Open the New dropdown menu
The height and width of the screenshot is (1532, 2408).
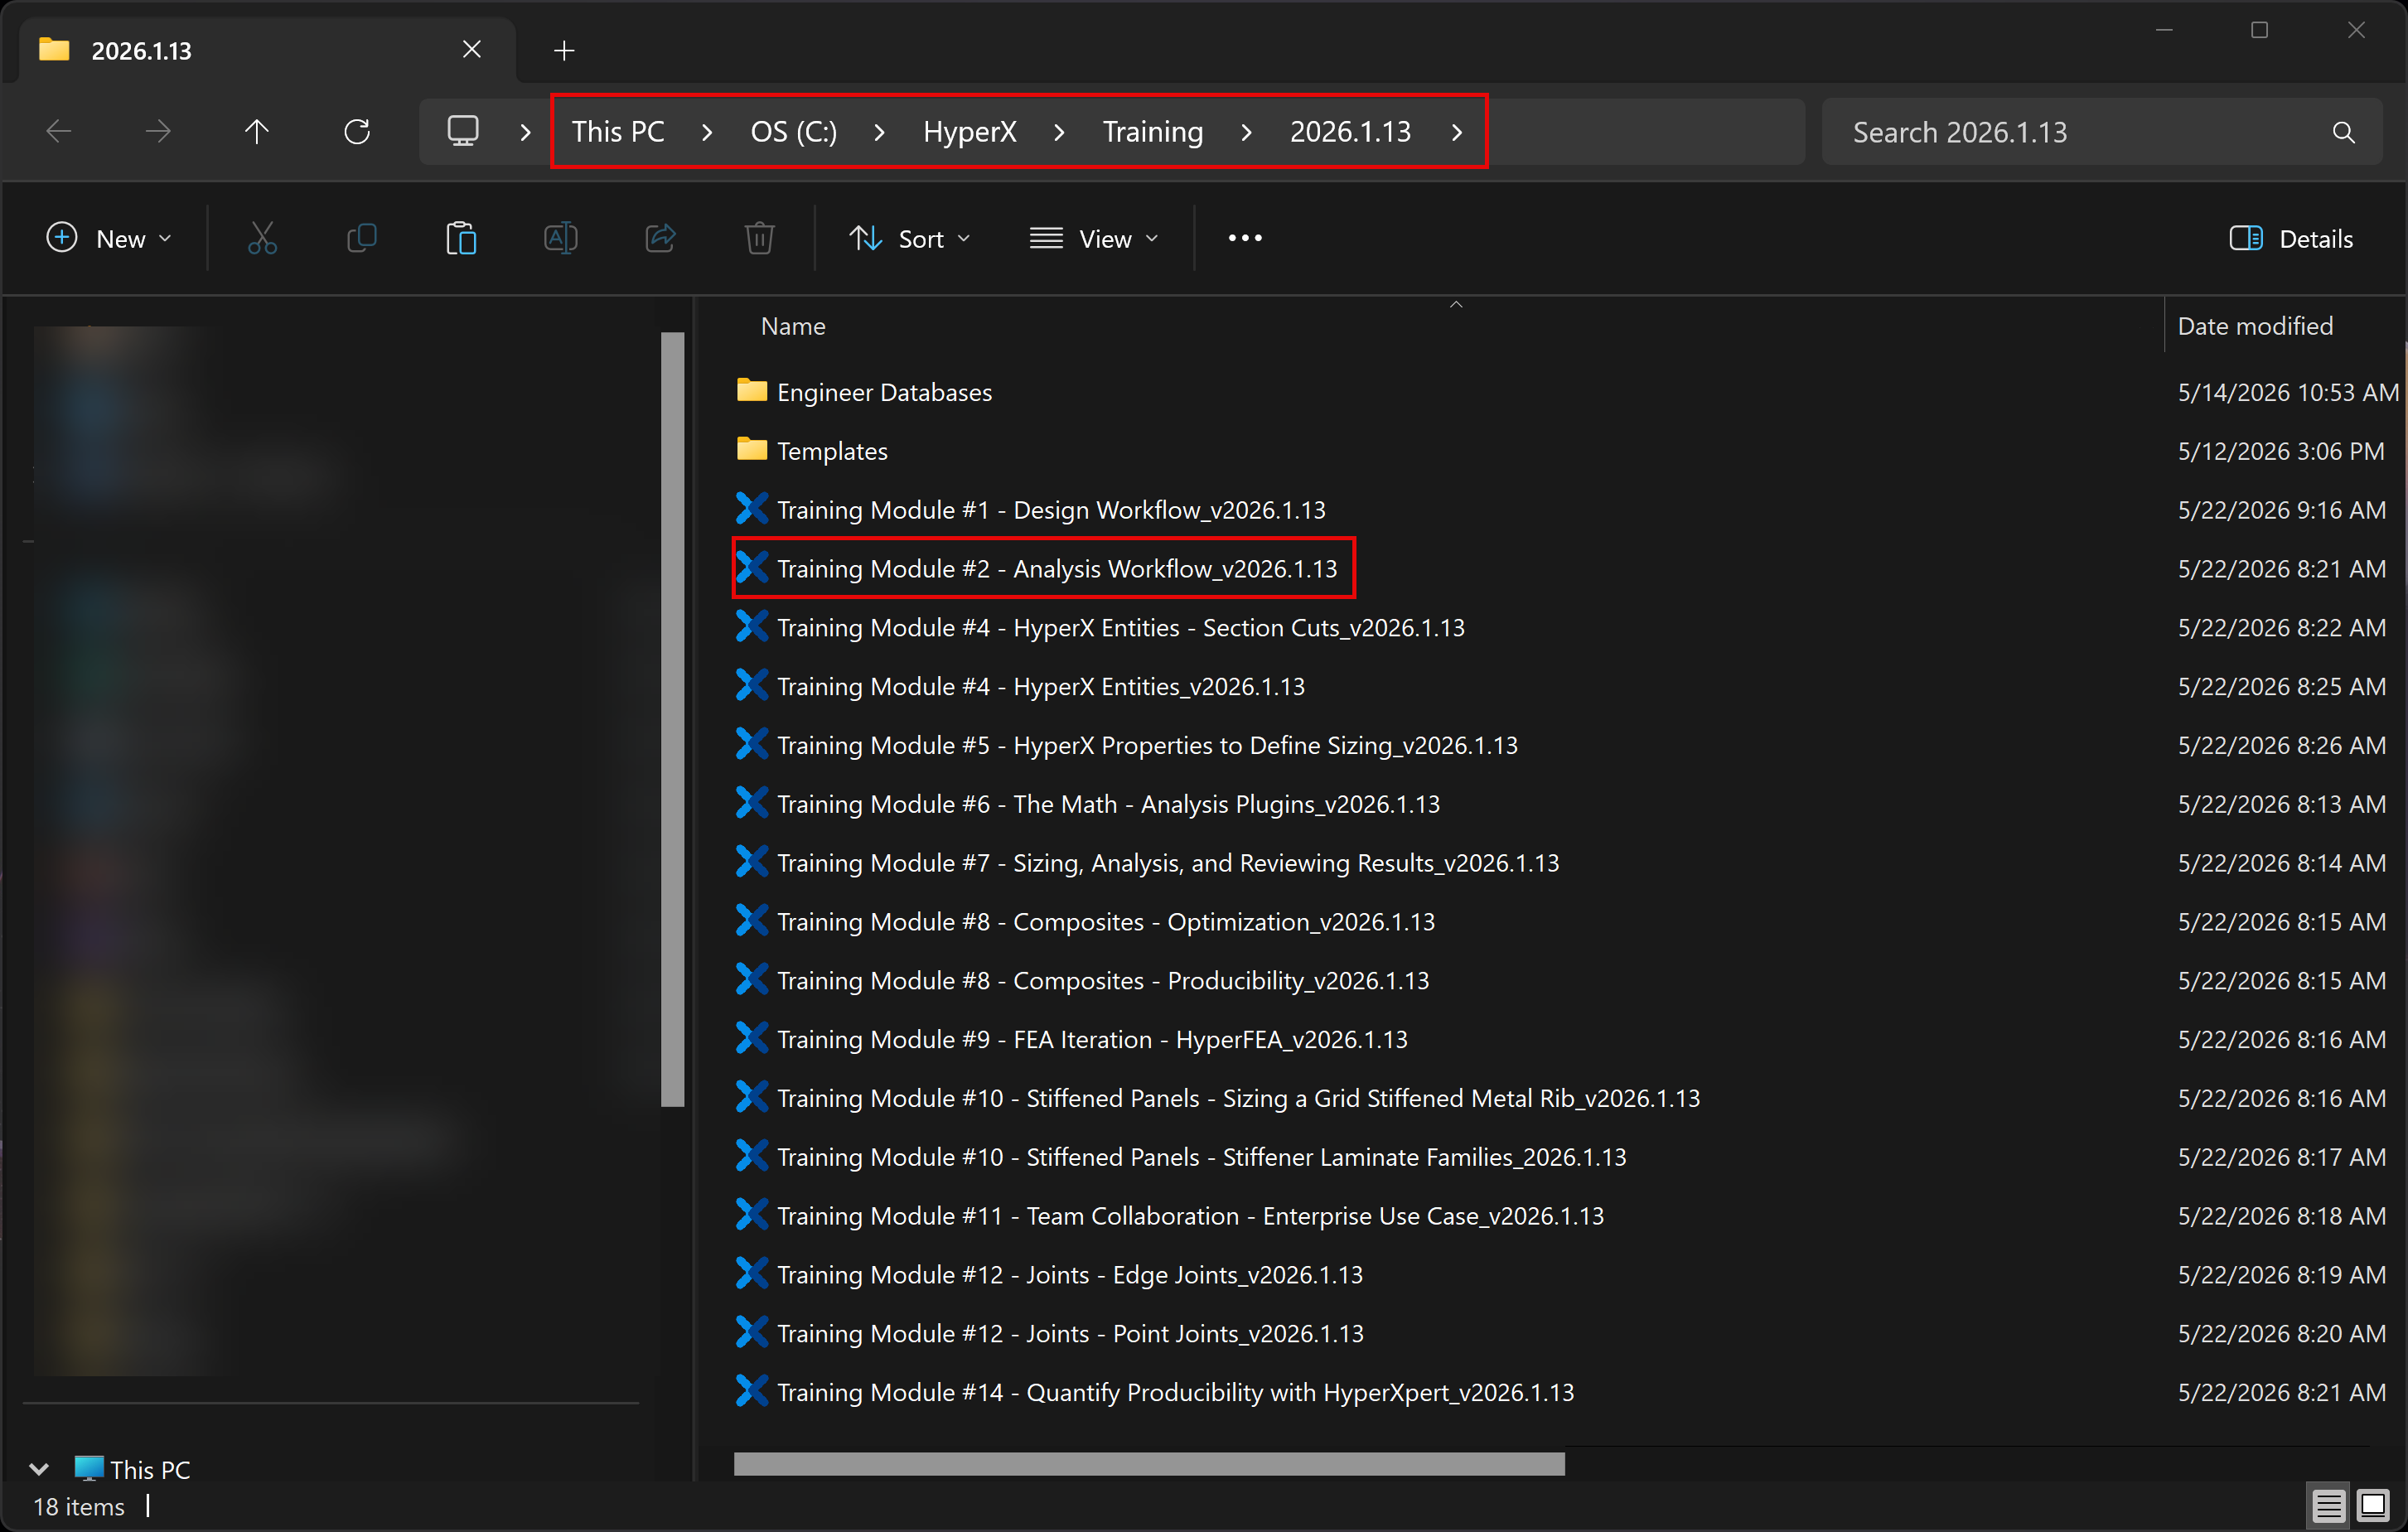110,238
